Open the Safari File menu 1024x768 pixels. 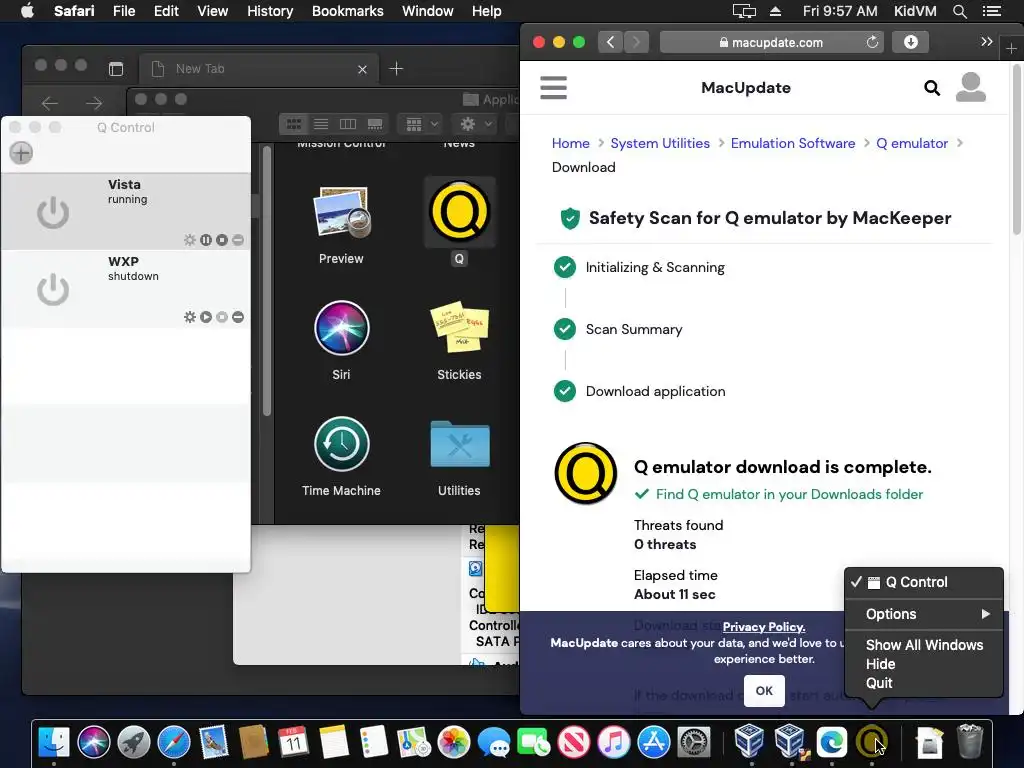click(123, 11)
